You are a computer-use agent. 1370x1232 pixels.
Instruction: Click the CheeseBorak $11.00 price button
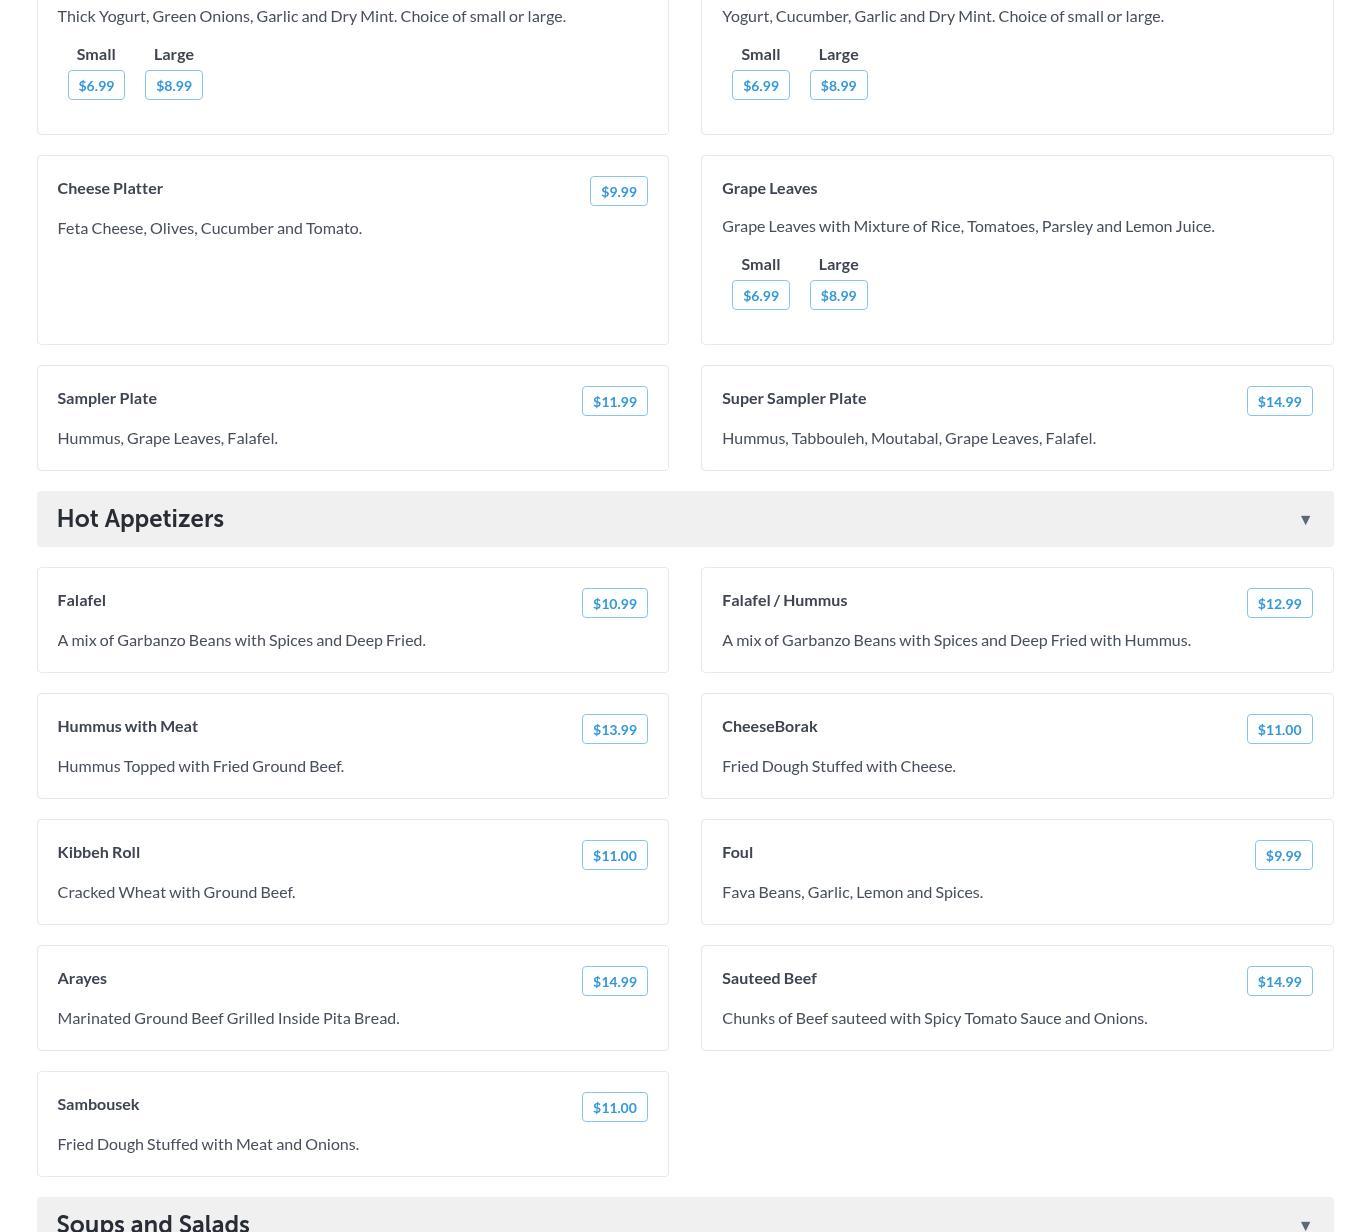coord(1279,729)
